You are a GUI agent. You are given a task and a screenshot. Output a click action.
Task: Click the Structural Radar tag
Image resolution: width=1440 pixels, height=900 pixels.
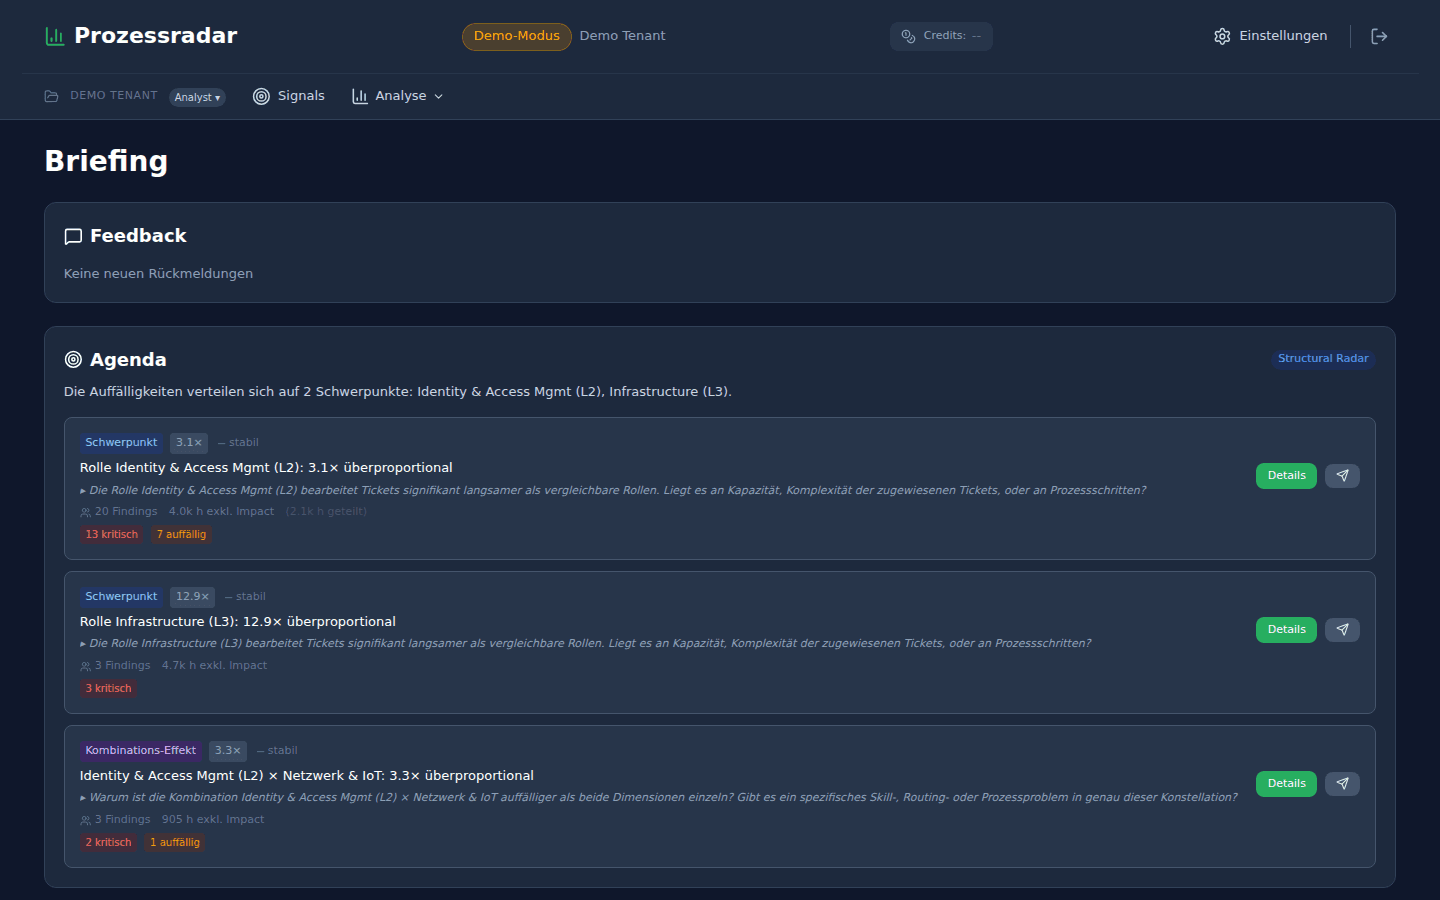click(1322, 359)
